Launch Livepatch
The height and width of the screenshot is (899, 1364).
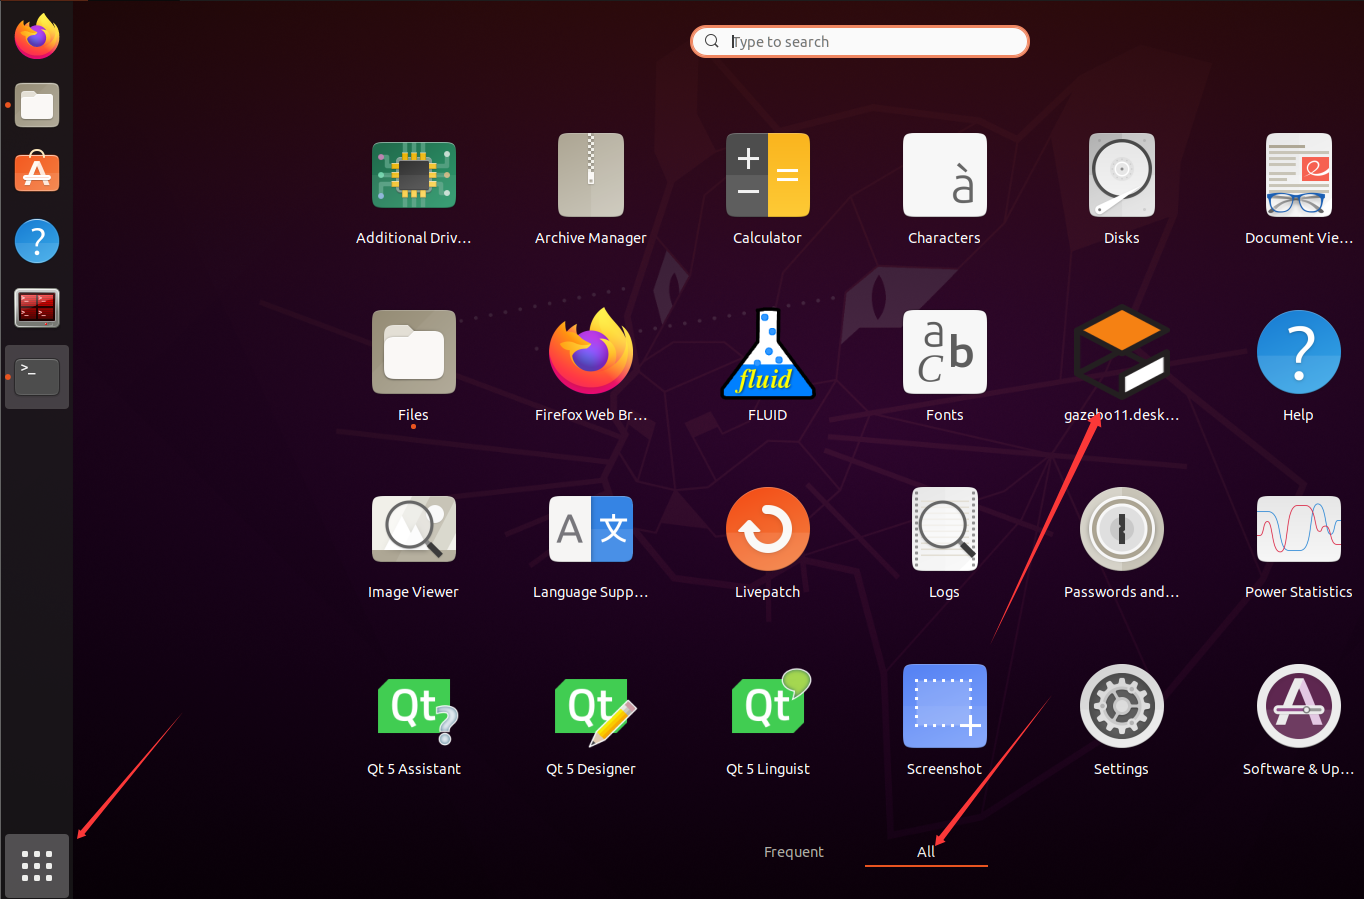[x=768, y=529]
